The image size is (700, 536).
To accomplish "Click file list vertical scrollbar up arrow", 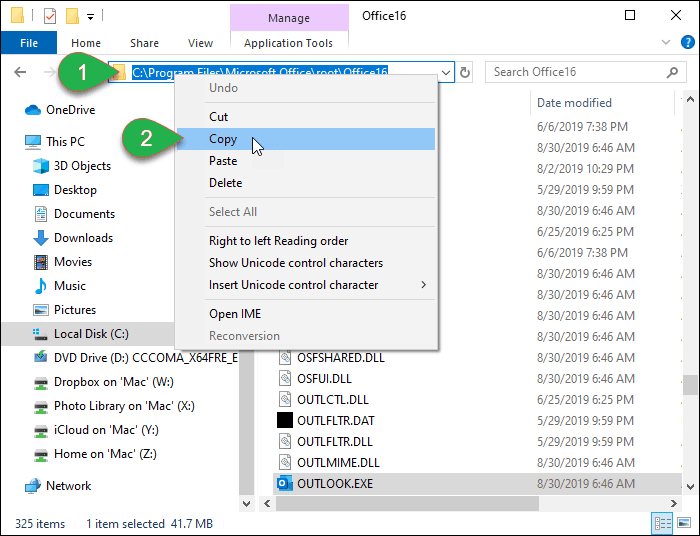I will coord(690,99).
